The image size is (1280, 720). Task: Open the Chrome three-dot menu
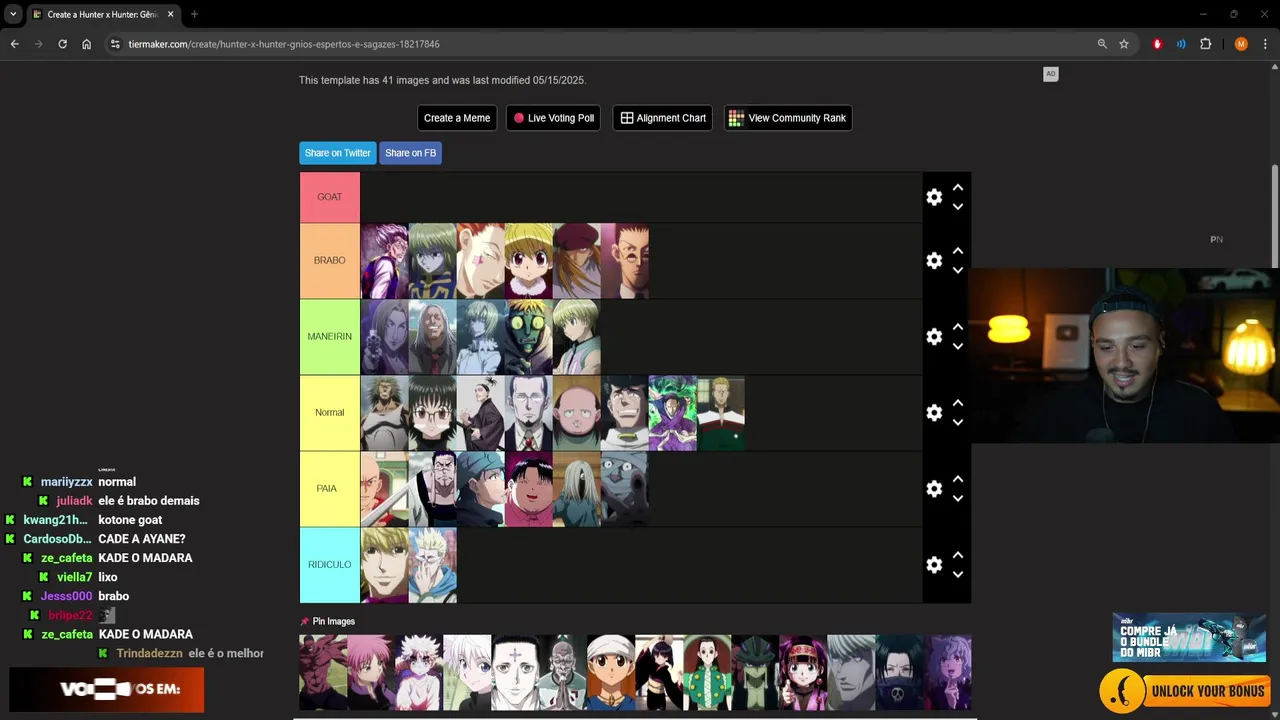[x=1266, y=44]
